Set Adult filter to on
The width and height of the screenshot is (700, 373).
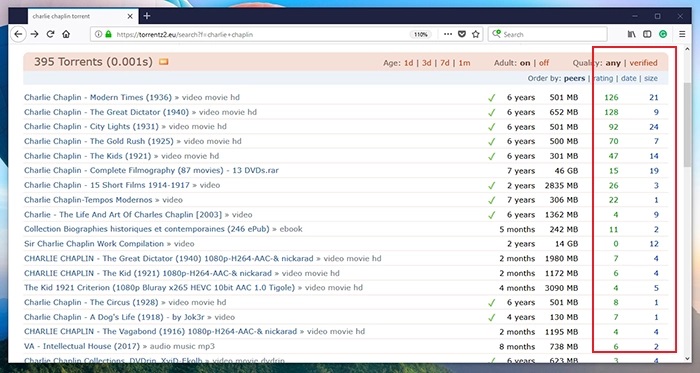click(525, 63)
